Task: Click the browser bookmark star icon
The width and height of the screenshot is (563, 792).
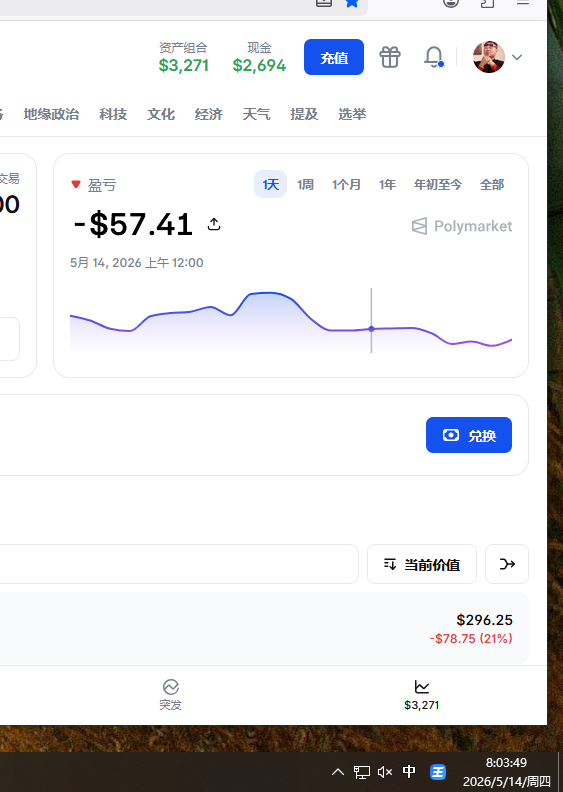Action: [x=352, y=3]
